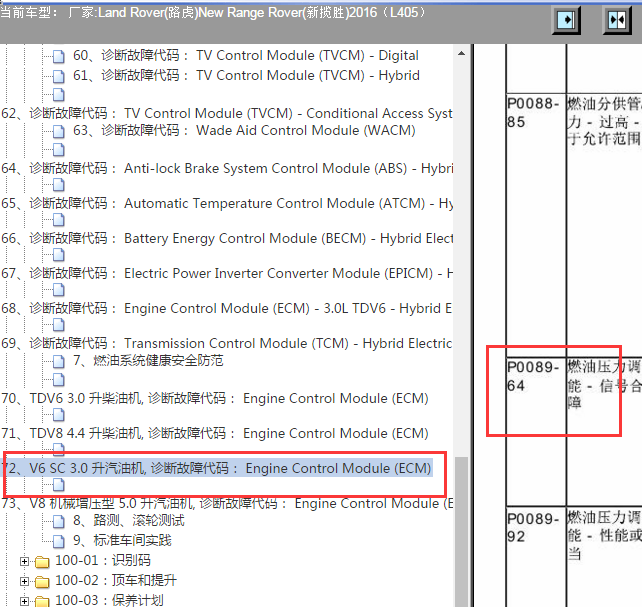Screen dimensions: 642x607
Task: Open document icon for item 61 TVCM Hybrid
Action: point(59,76)
